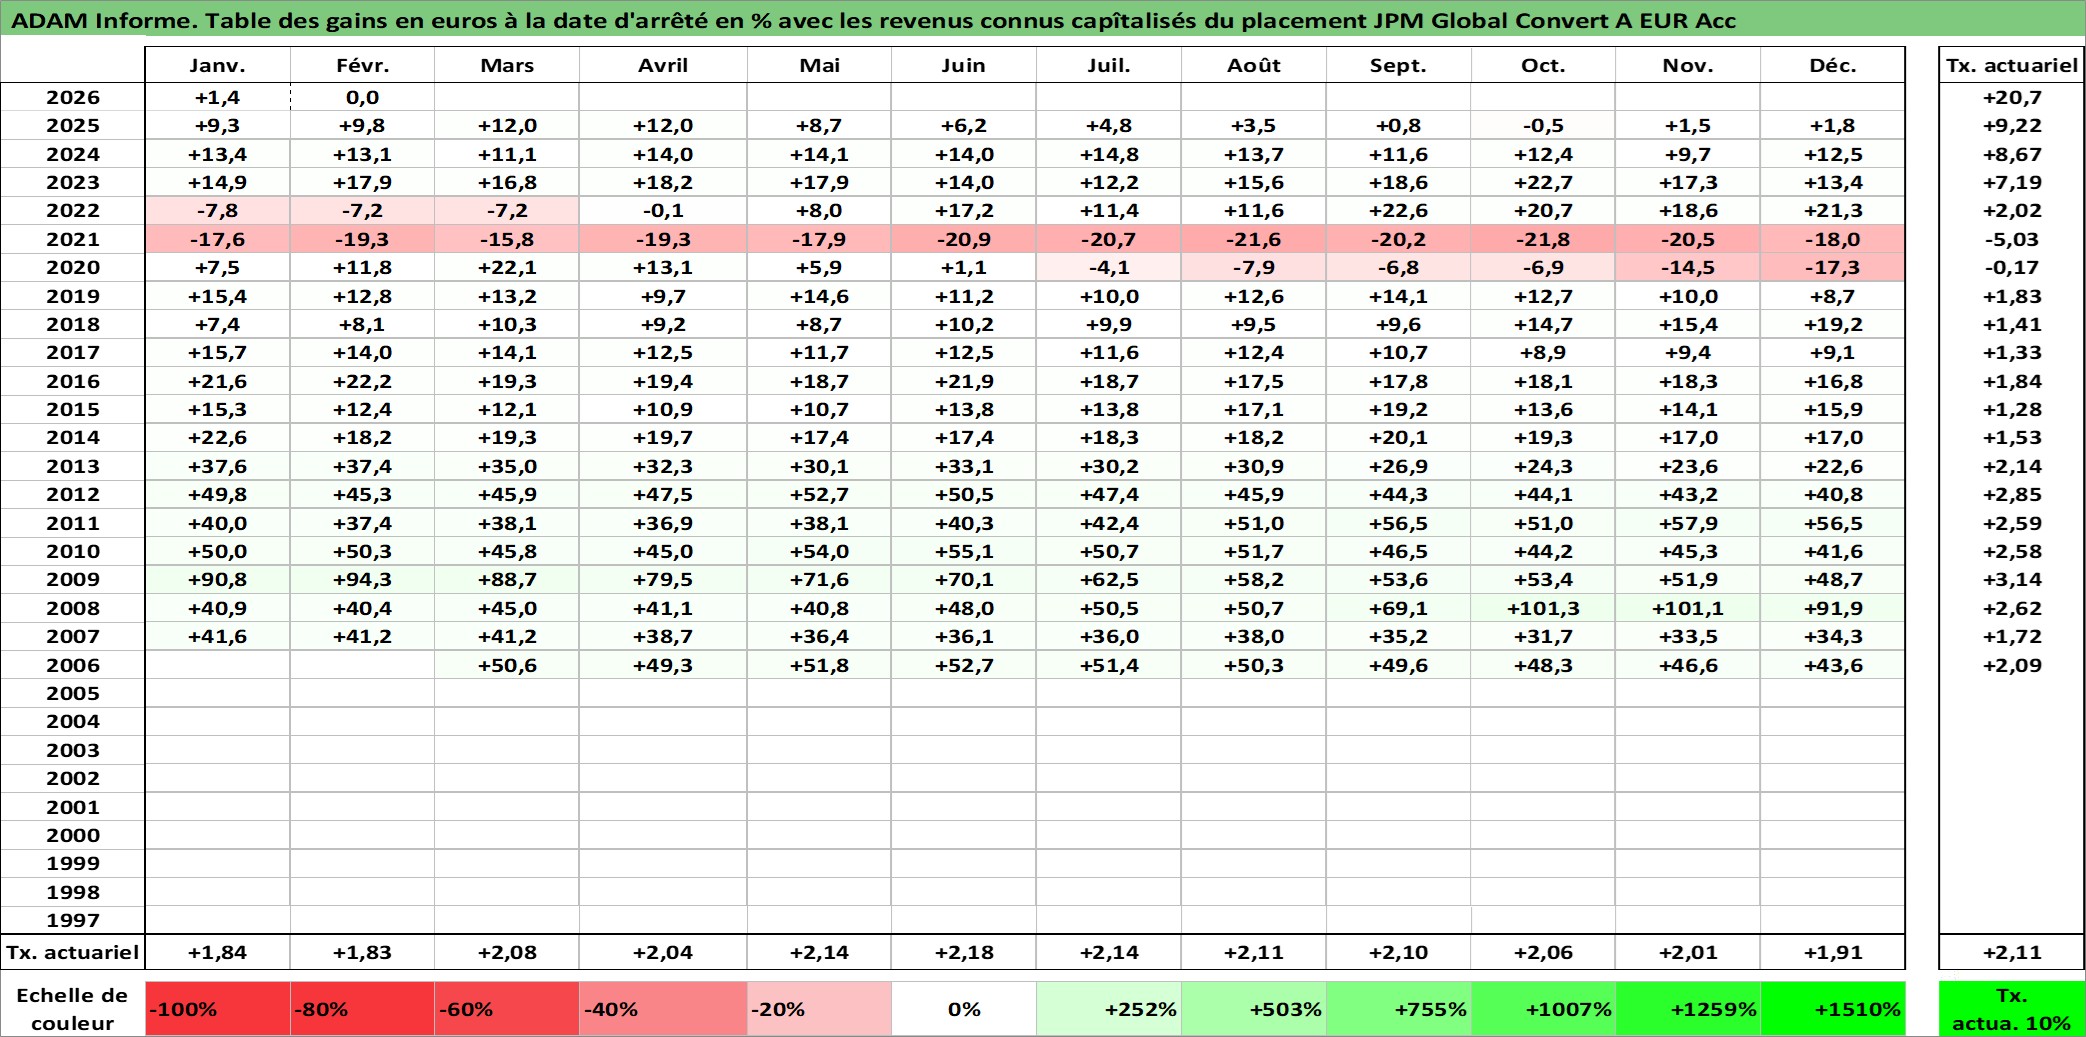Select the +252% light green scale swatch
2086x1037 pixels.
(1109, 1008)
